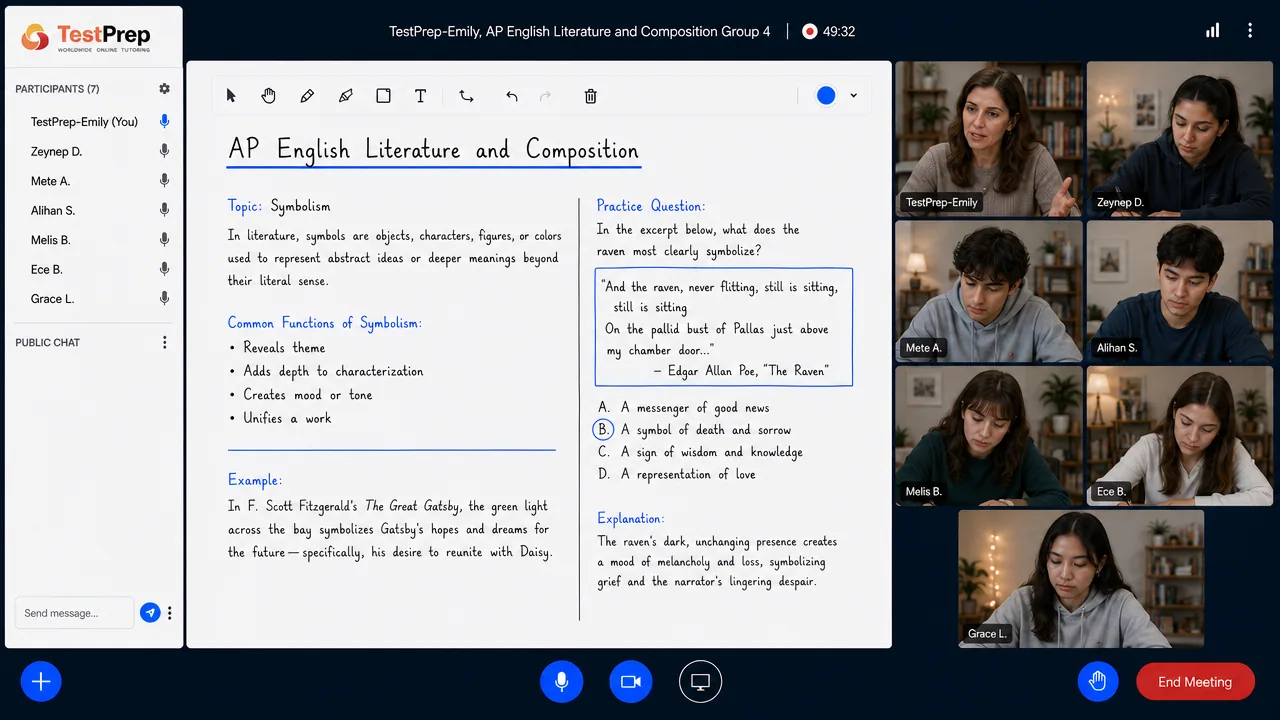The width and height of the screenshot is (1280, 720).
Task: Select the hand pan tool
Action: coord(268,96)
